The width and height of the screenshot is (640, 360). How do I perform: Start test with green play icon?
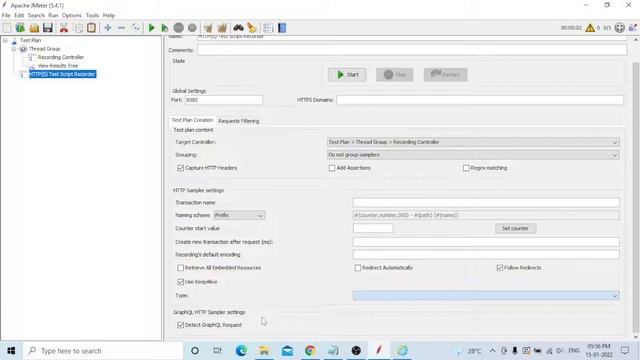151,28
